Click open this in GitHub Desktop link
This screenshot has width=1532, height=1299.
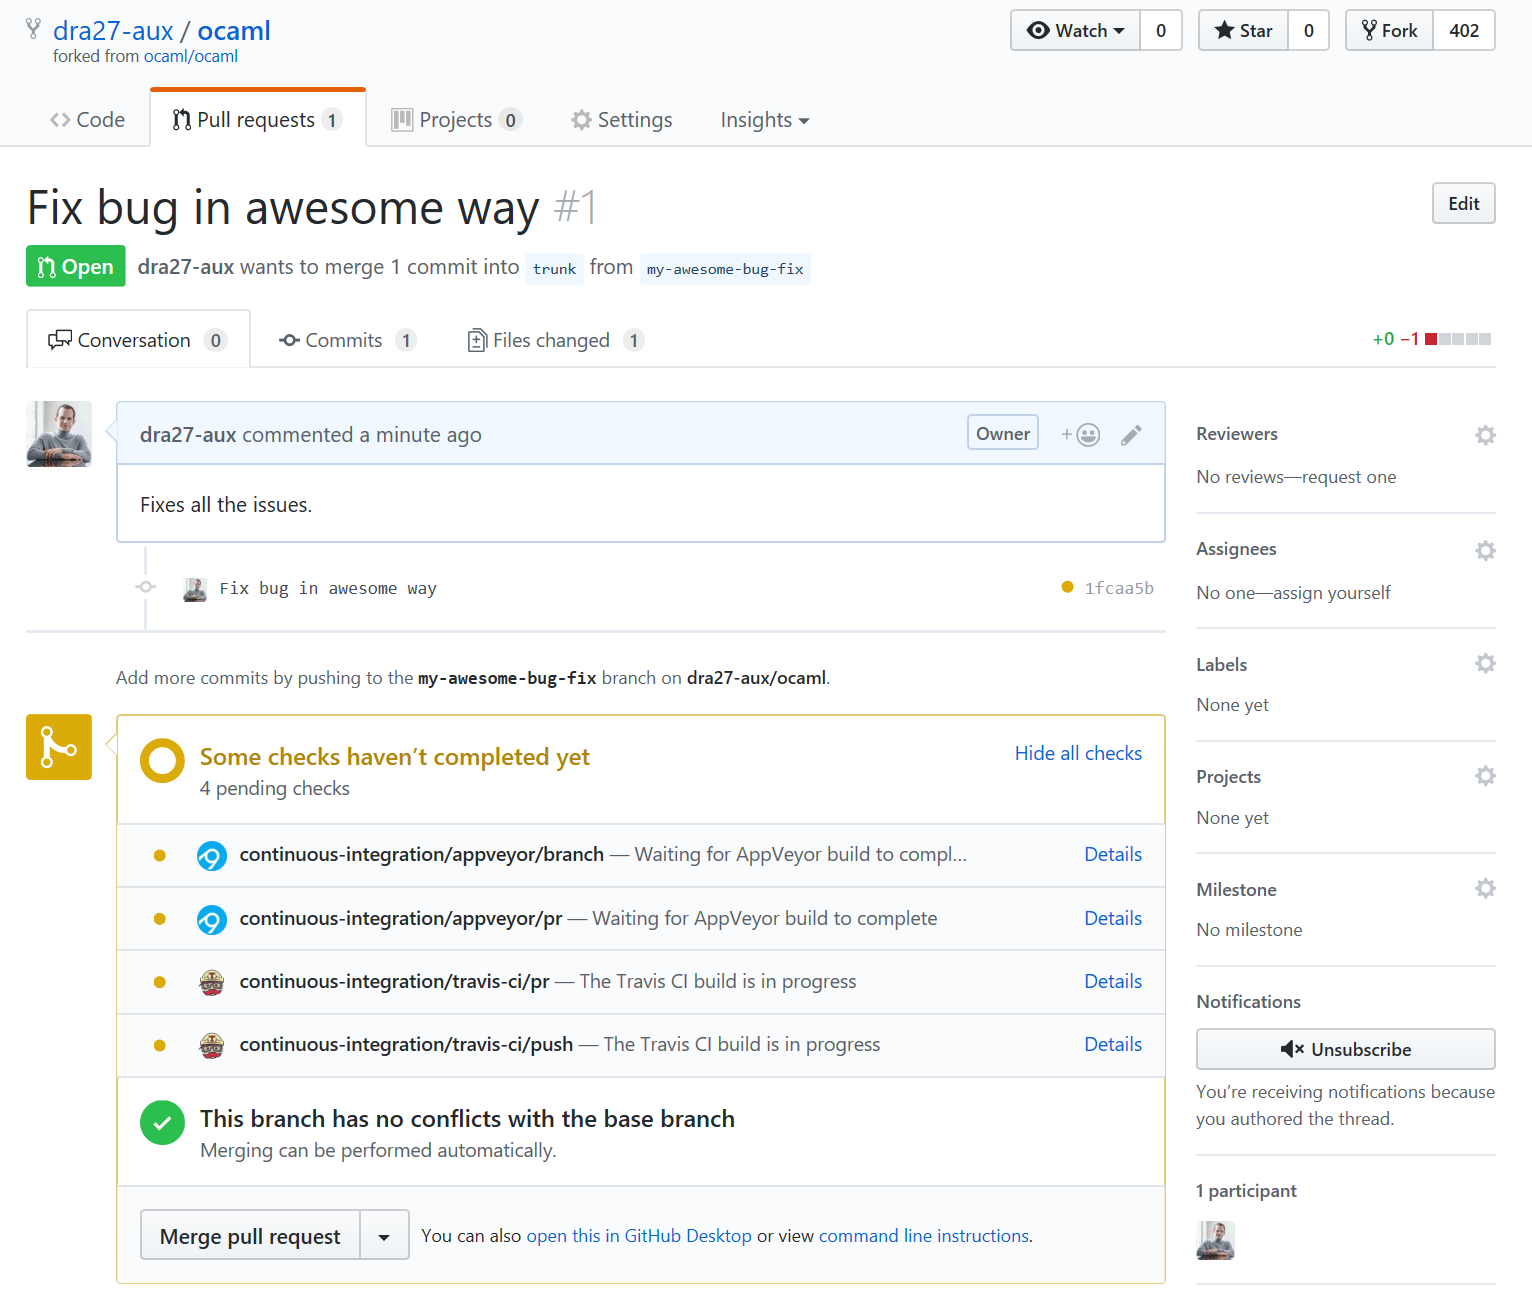639,1236
